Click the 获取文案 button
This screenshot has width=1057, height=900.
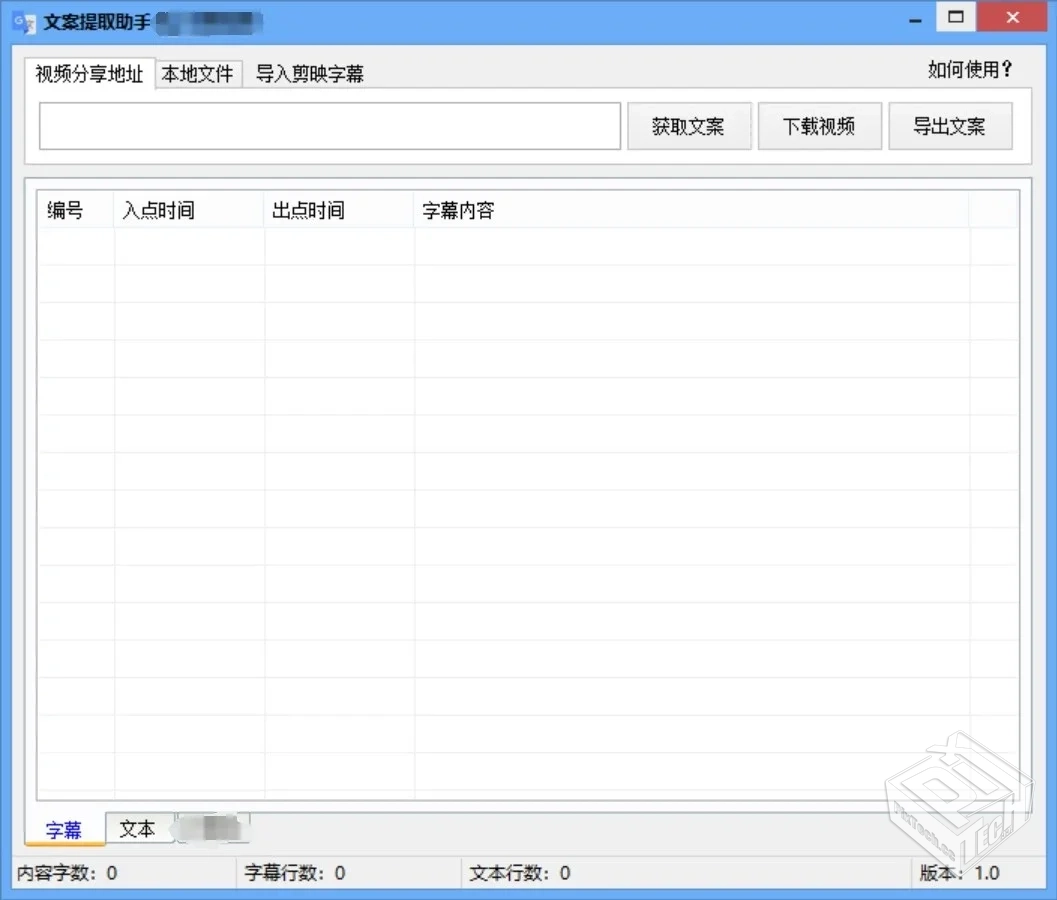point(689,125)
